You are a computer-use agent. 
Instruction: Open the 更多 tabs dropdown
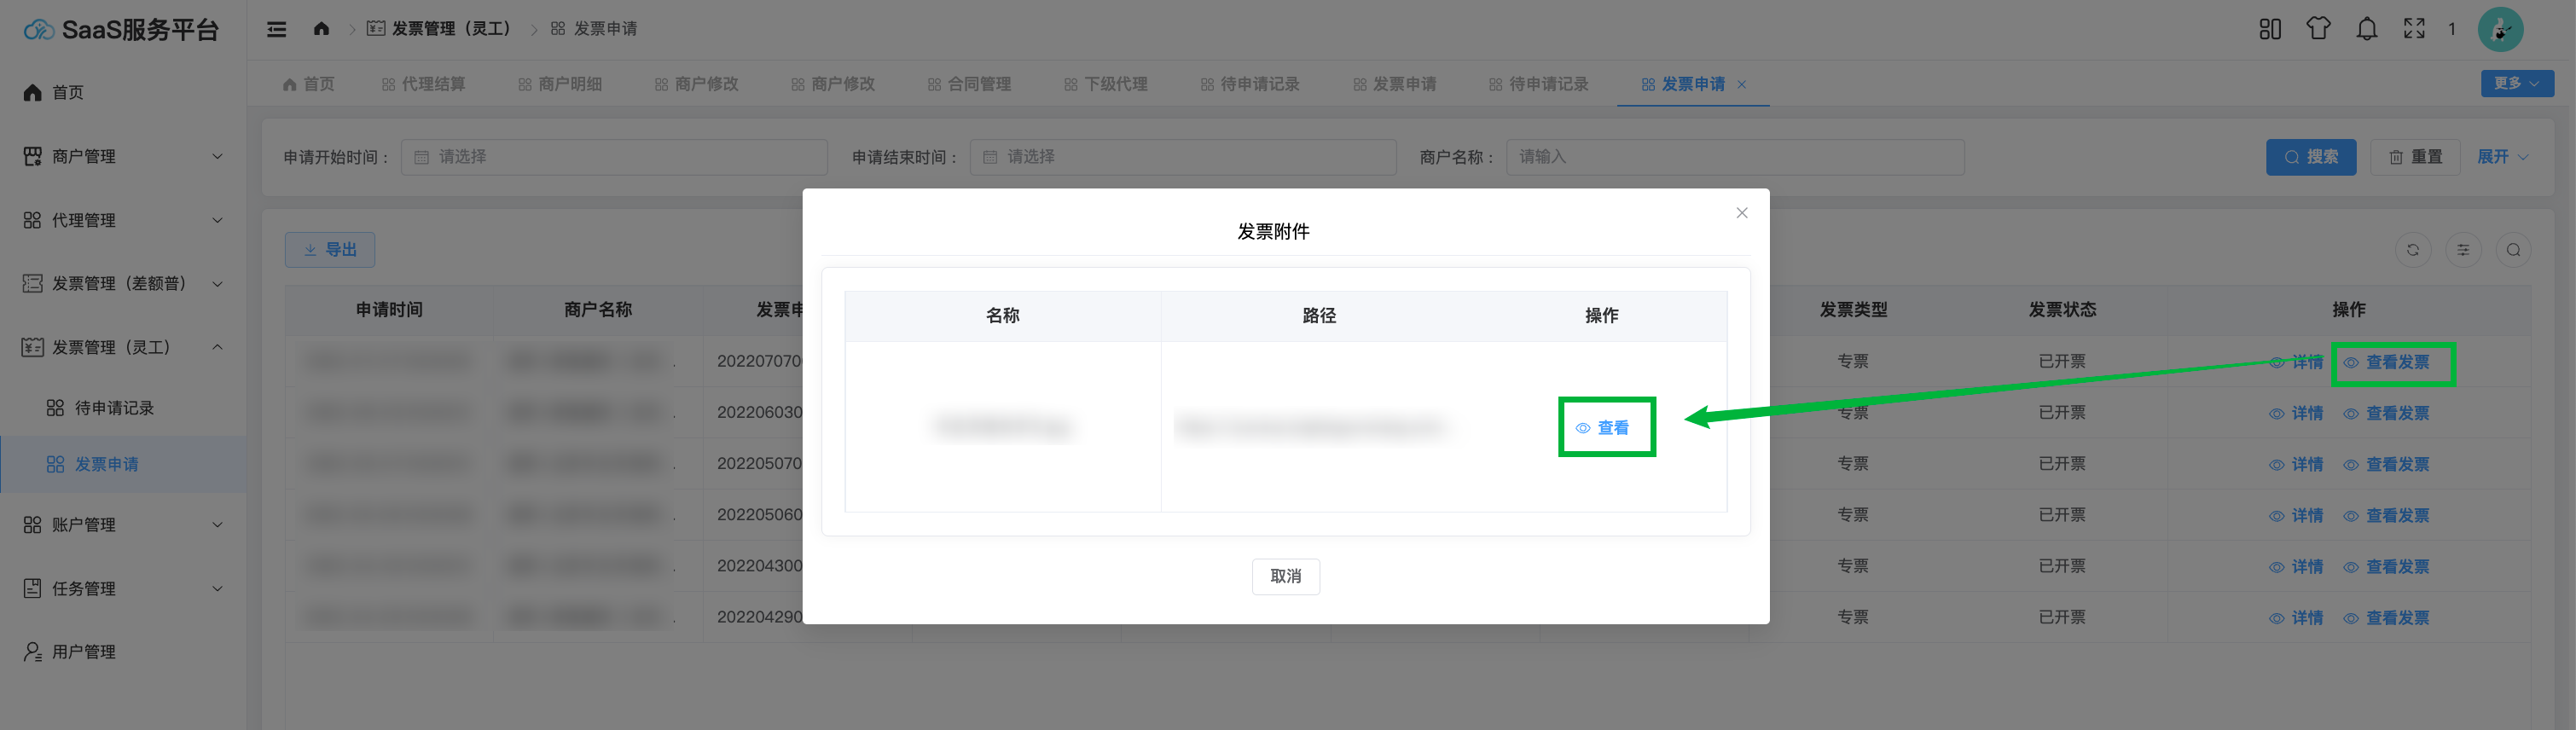[x=2516, y=84]
